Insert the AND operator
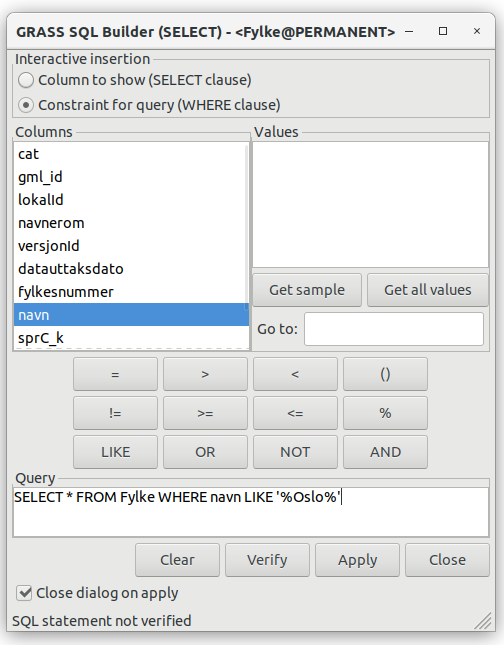Image resolution: width=504 pixels, height=645 pixels. click(386, 452)
